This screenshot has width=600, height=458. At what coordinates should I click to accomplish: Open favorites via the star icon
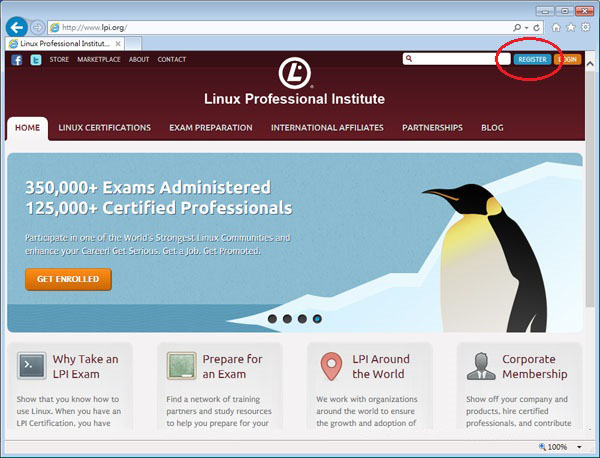point(570,27)
